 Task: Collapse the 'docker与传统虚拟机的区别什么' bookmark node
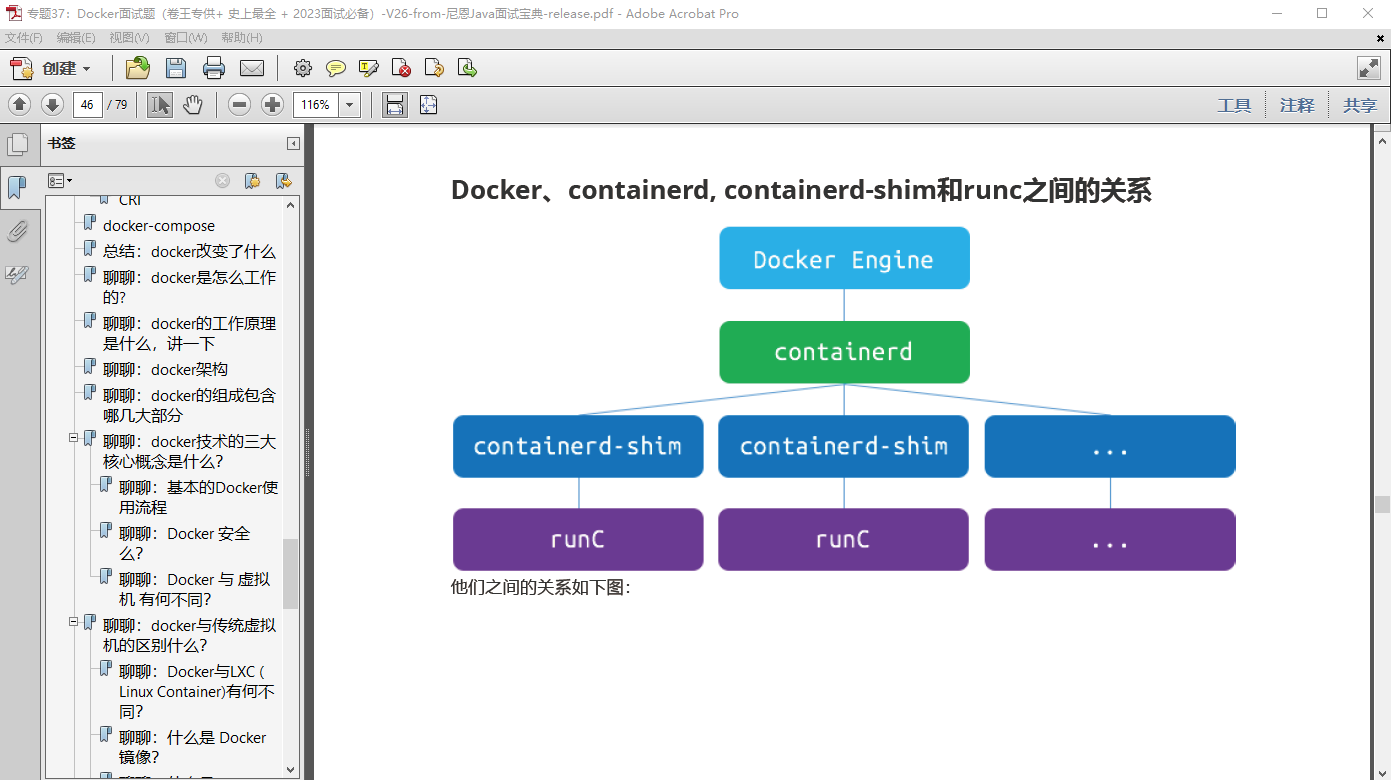click(x=73, y=622)
